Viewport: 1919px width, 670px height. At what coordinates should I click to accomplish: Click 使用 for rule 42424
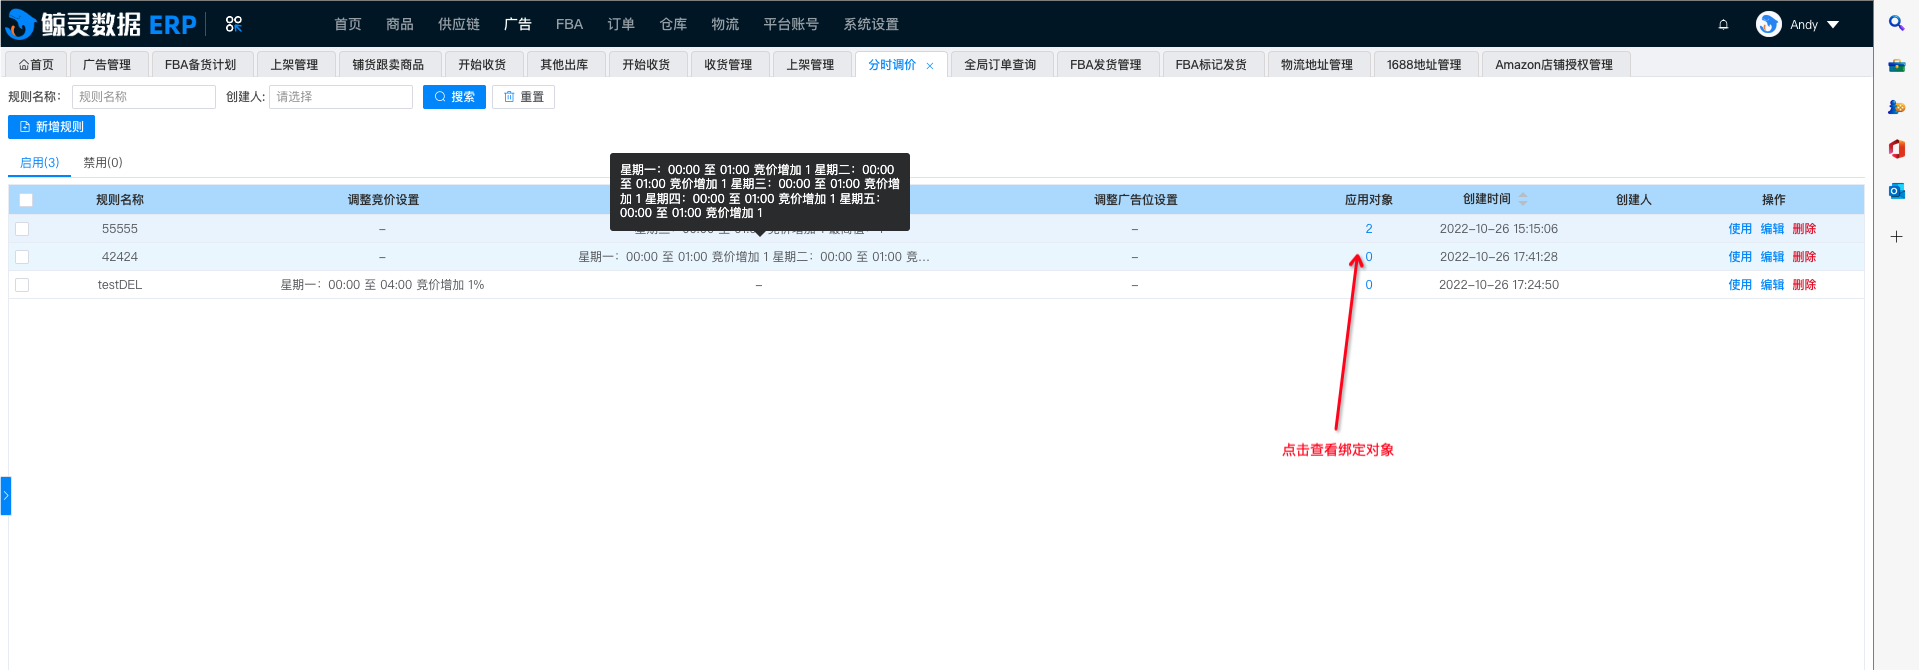[1740, 257]
